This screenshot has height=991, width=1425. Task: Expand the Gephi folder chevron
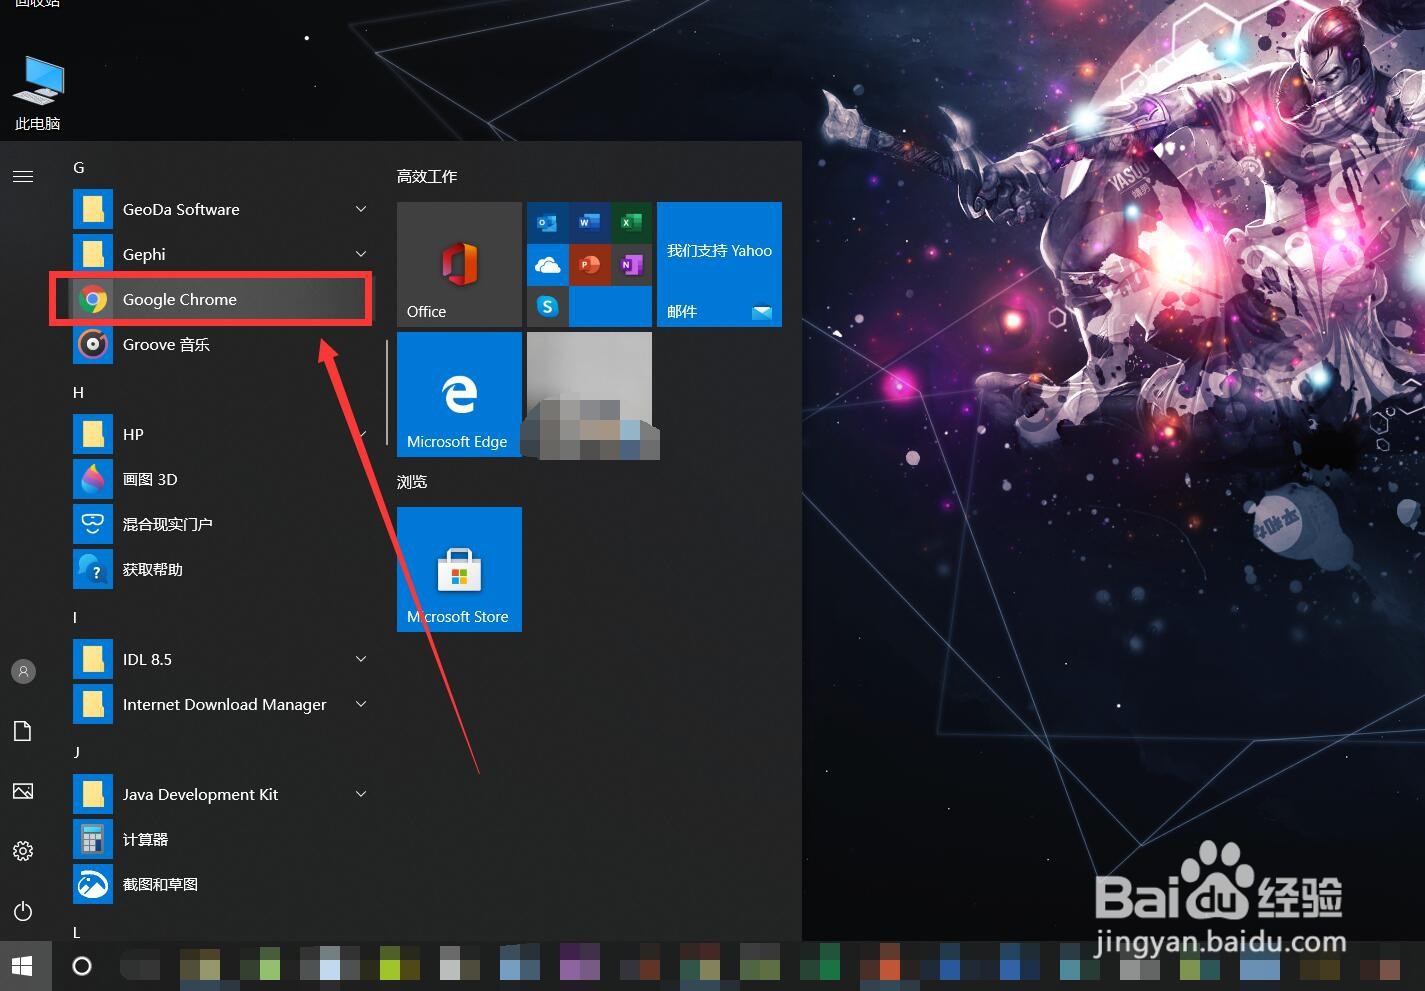click(x=361, y=254)
